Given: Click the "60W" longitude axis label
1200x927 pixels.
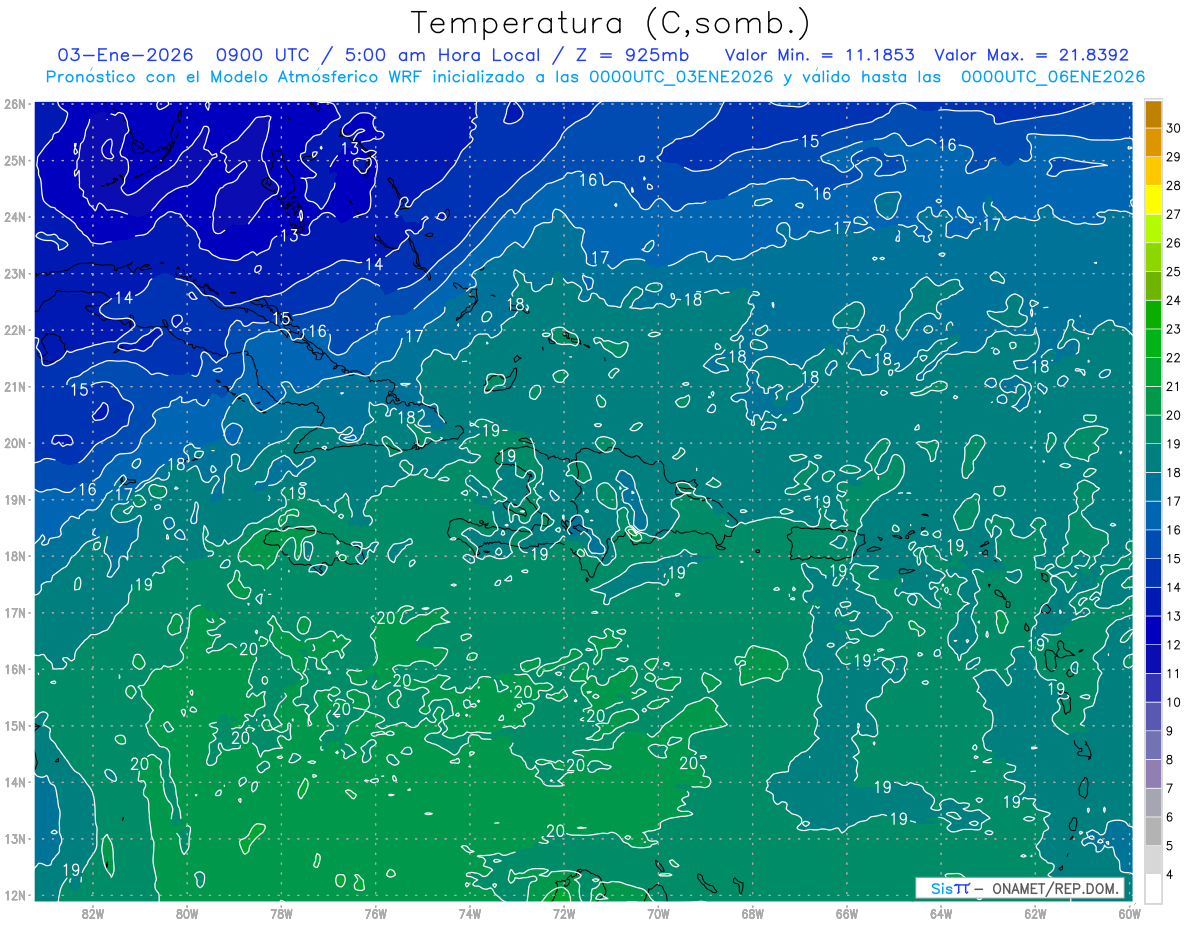Looking at the screenshot, I should [1130, 913].
